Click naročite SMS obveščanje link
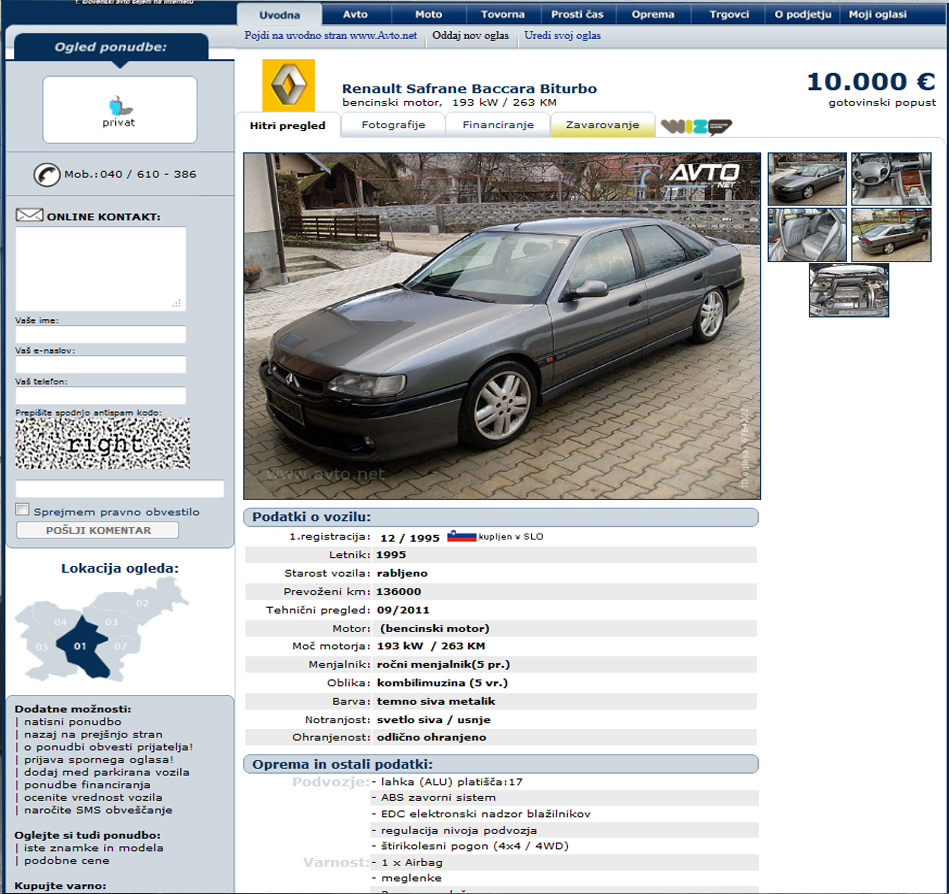 click(98, 810)
